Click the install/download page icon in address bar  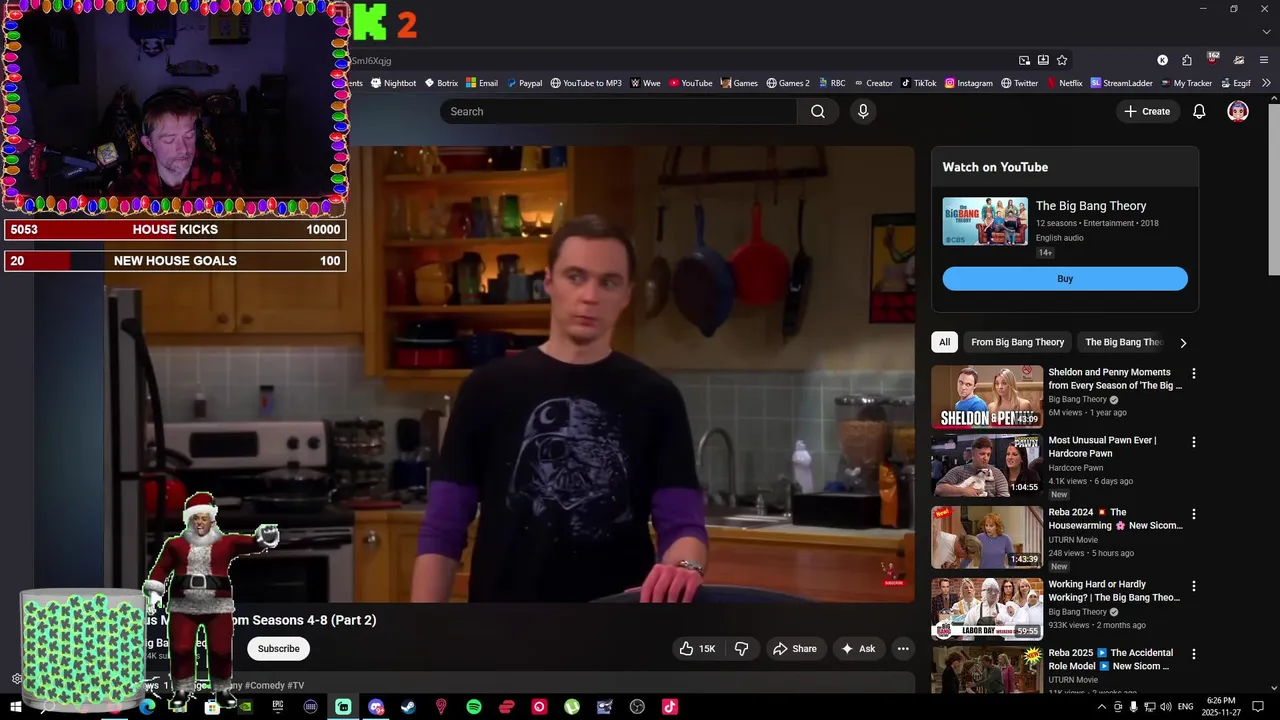click(1043, 60)
